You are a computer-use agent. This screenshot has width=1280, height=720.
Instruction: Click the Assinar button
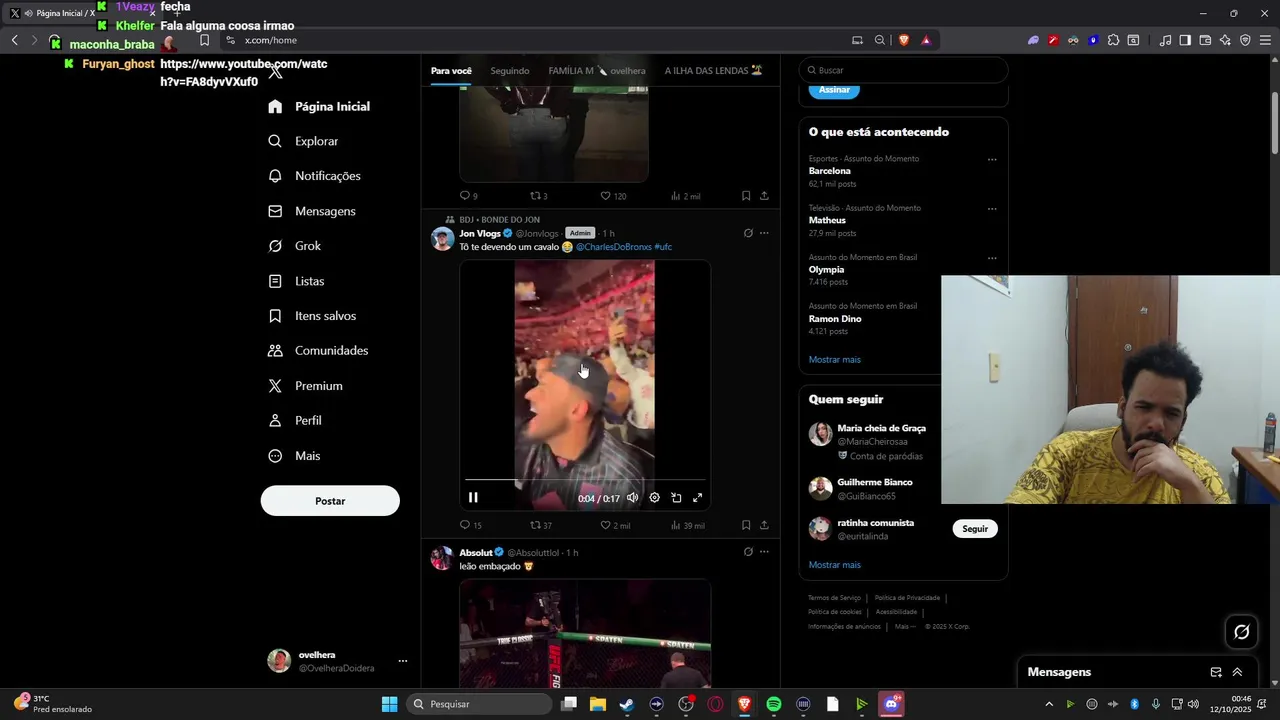tap(834, 90)
